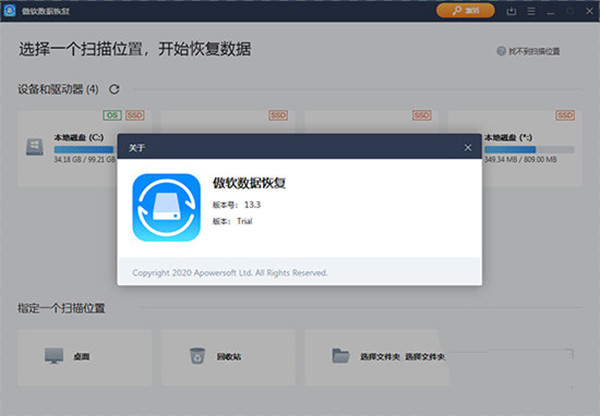Screen dimensions: 600x416
Task: Click the folder icon for 选择文件夹
Action: coord(341,356)
